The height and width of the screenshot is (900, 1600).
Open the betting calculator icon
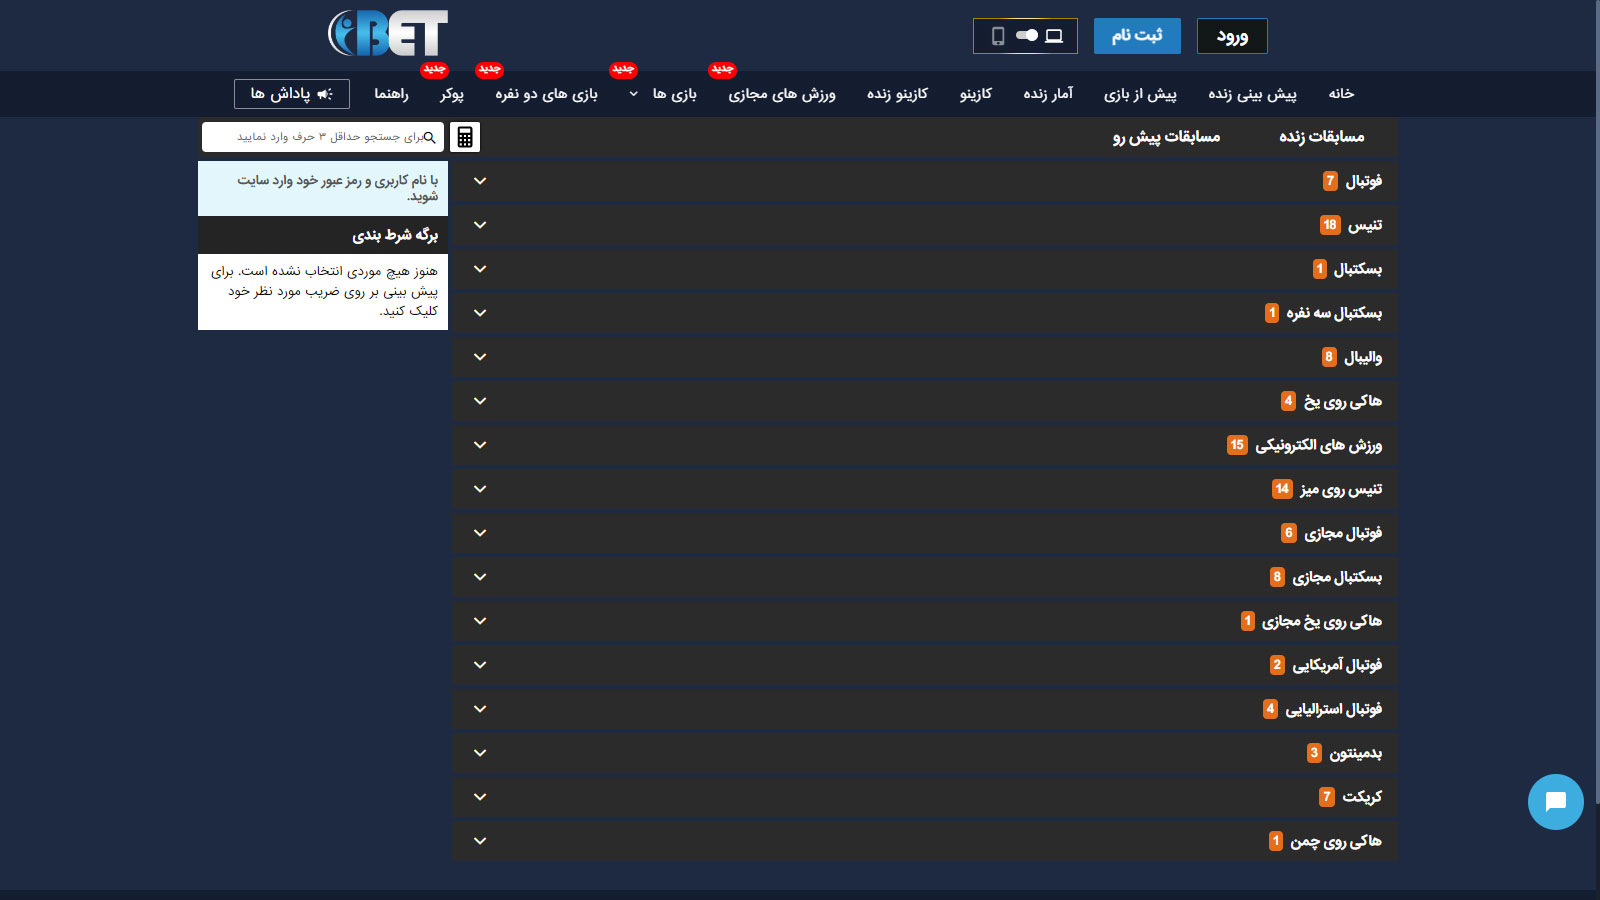465,137
